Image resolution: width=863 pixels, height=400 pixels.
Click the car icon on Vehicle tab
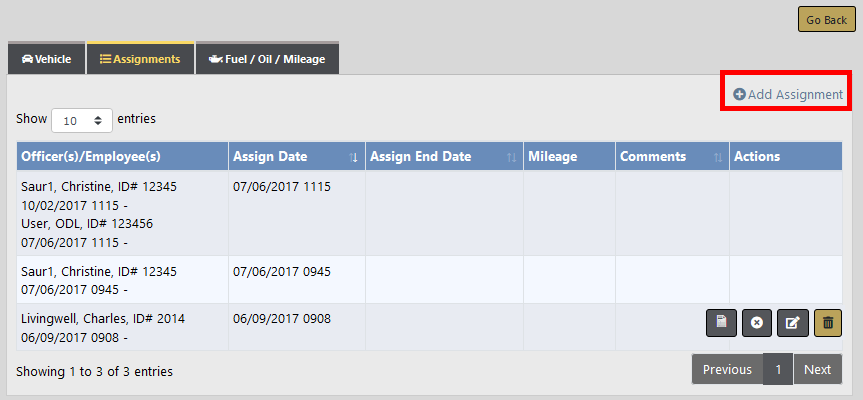pos(27,59)
